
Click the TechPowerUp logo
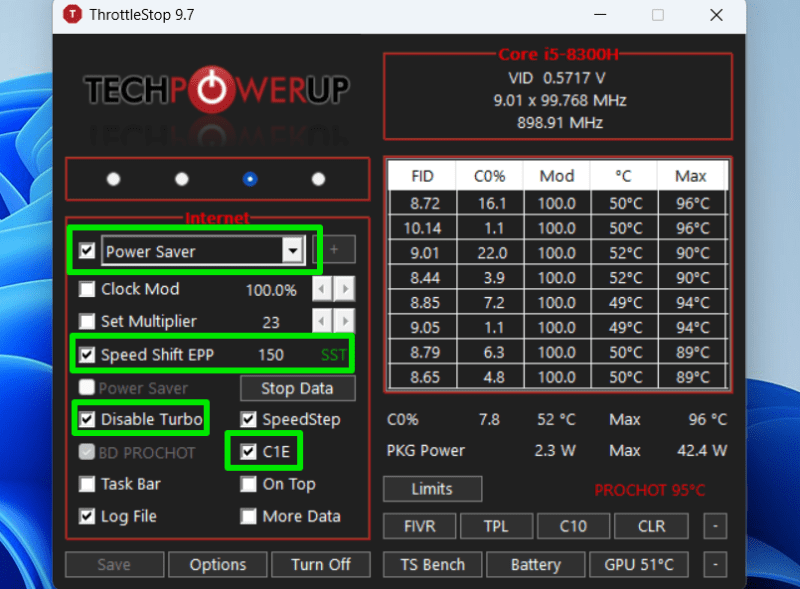pyautogui.click(x=210, y=88)
